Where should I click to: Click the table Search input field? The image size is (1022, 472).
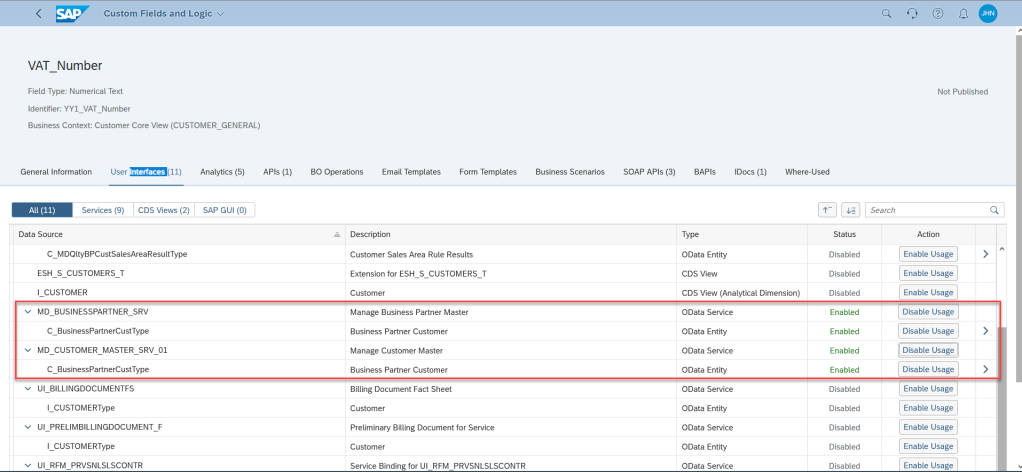pos(926,210)
